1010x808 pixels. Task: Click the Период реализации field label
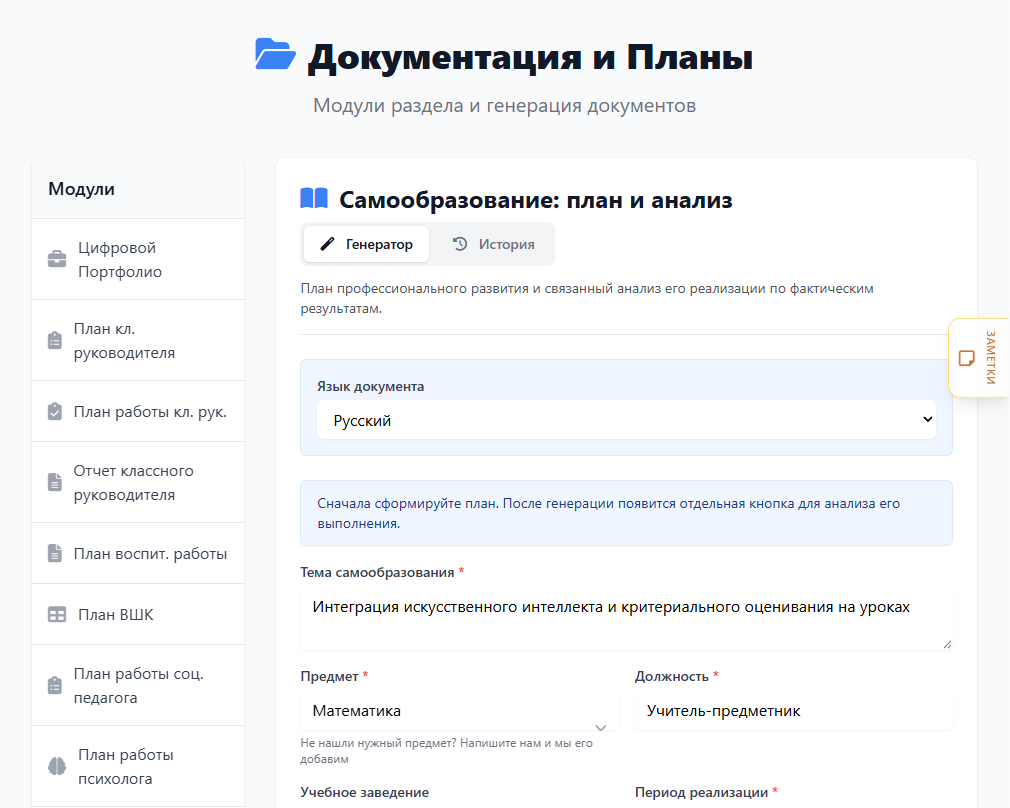701,792
